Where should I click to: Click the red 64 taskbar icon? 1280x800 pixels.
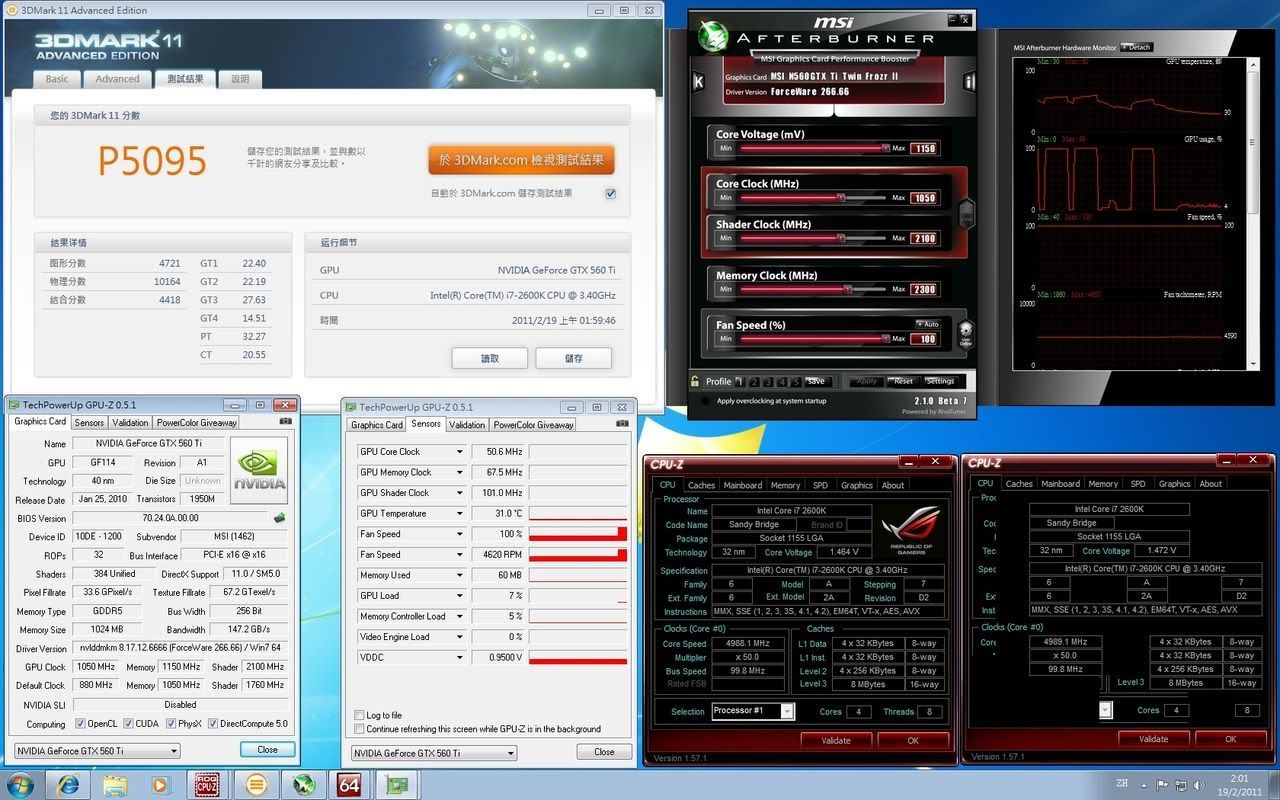click(x=349, y=784)
